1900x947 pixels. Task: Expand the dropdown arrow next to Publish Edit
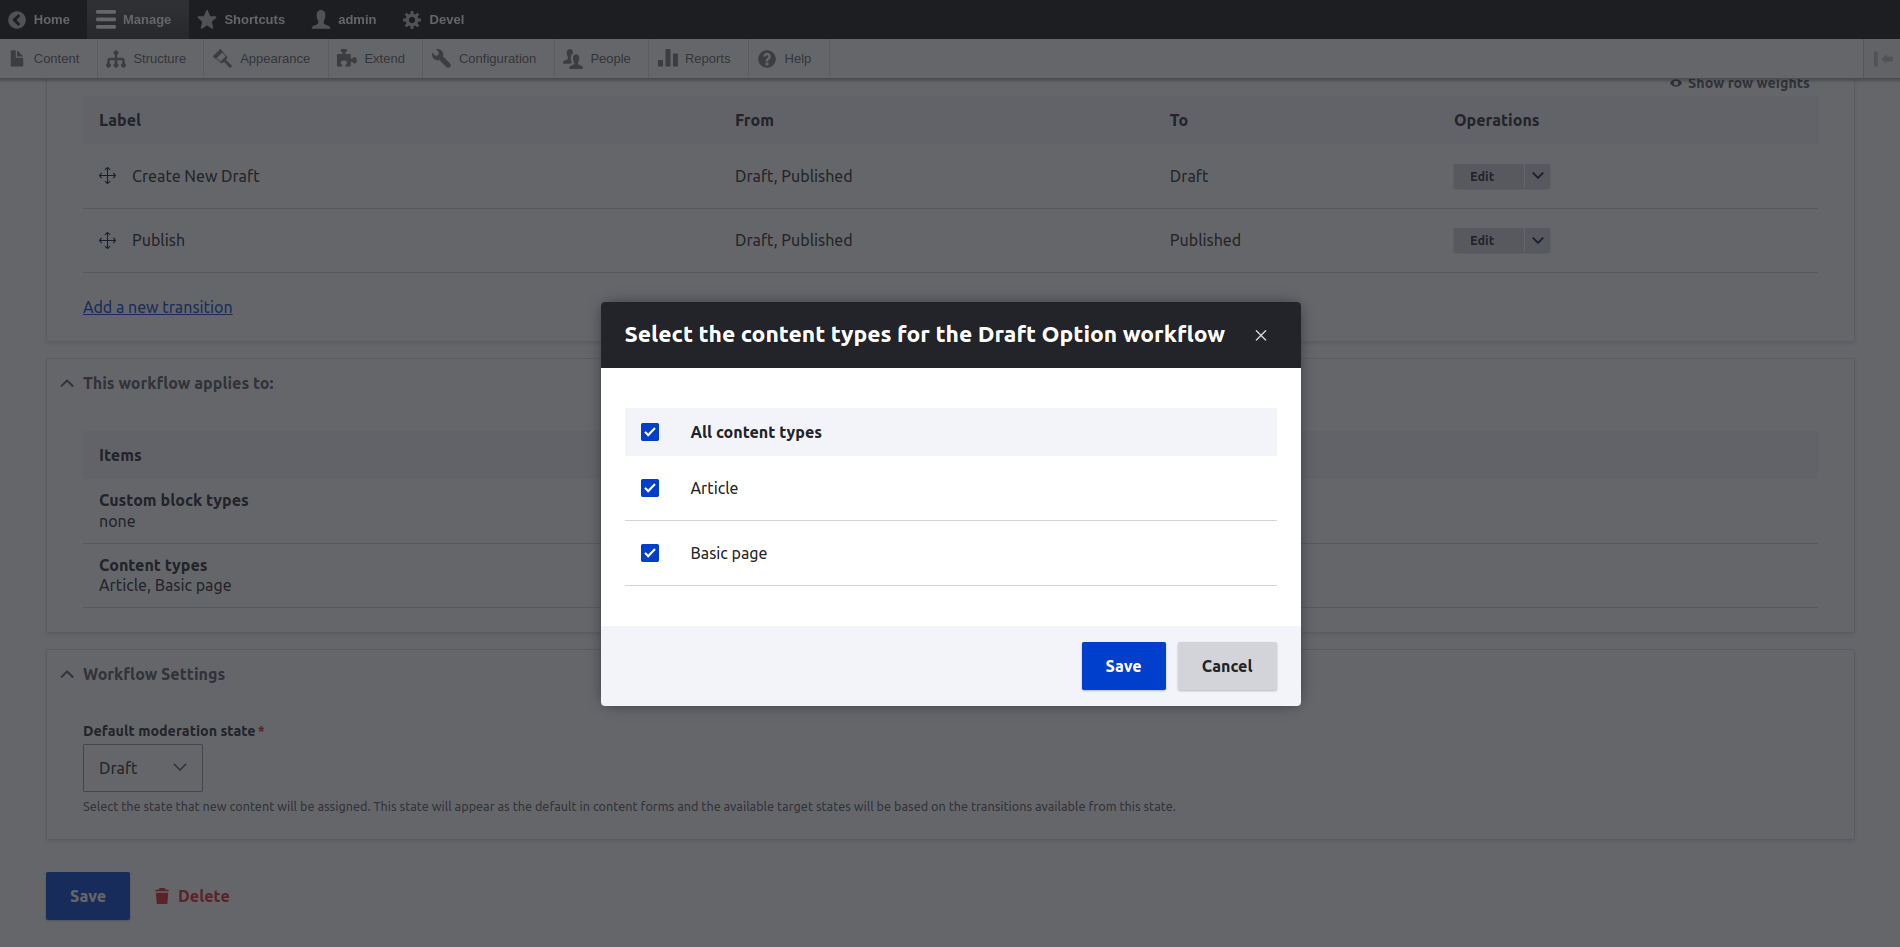pyautogui.click(x=1537, y=240)
